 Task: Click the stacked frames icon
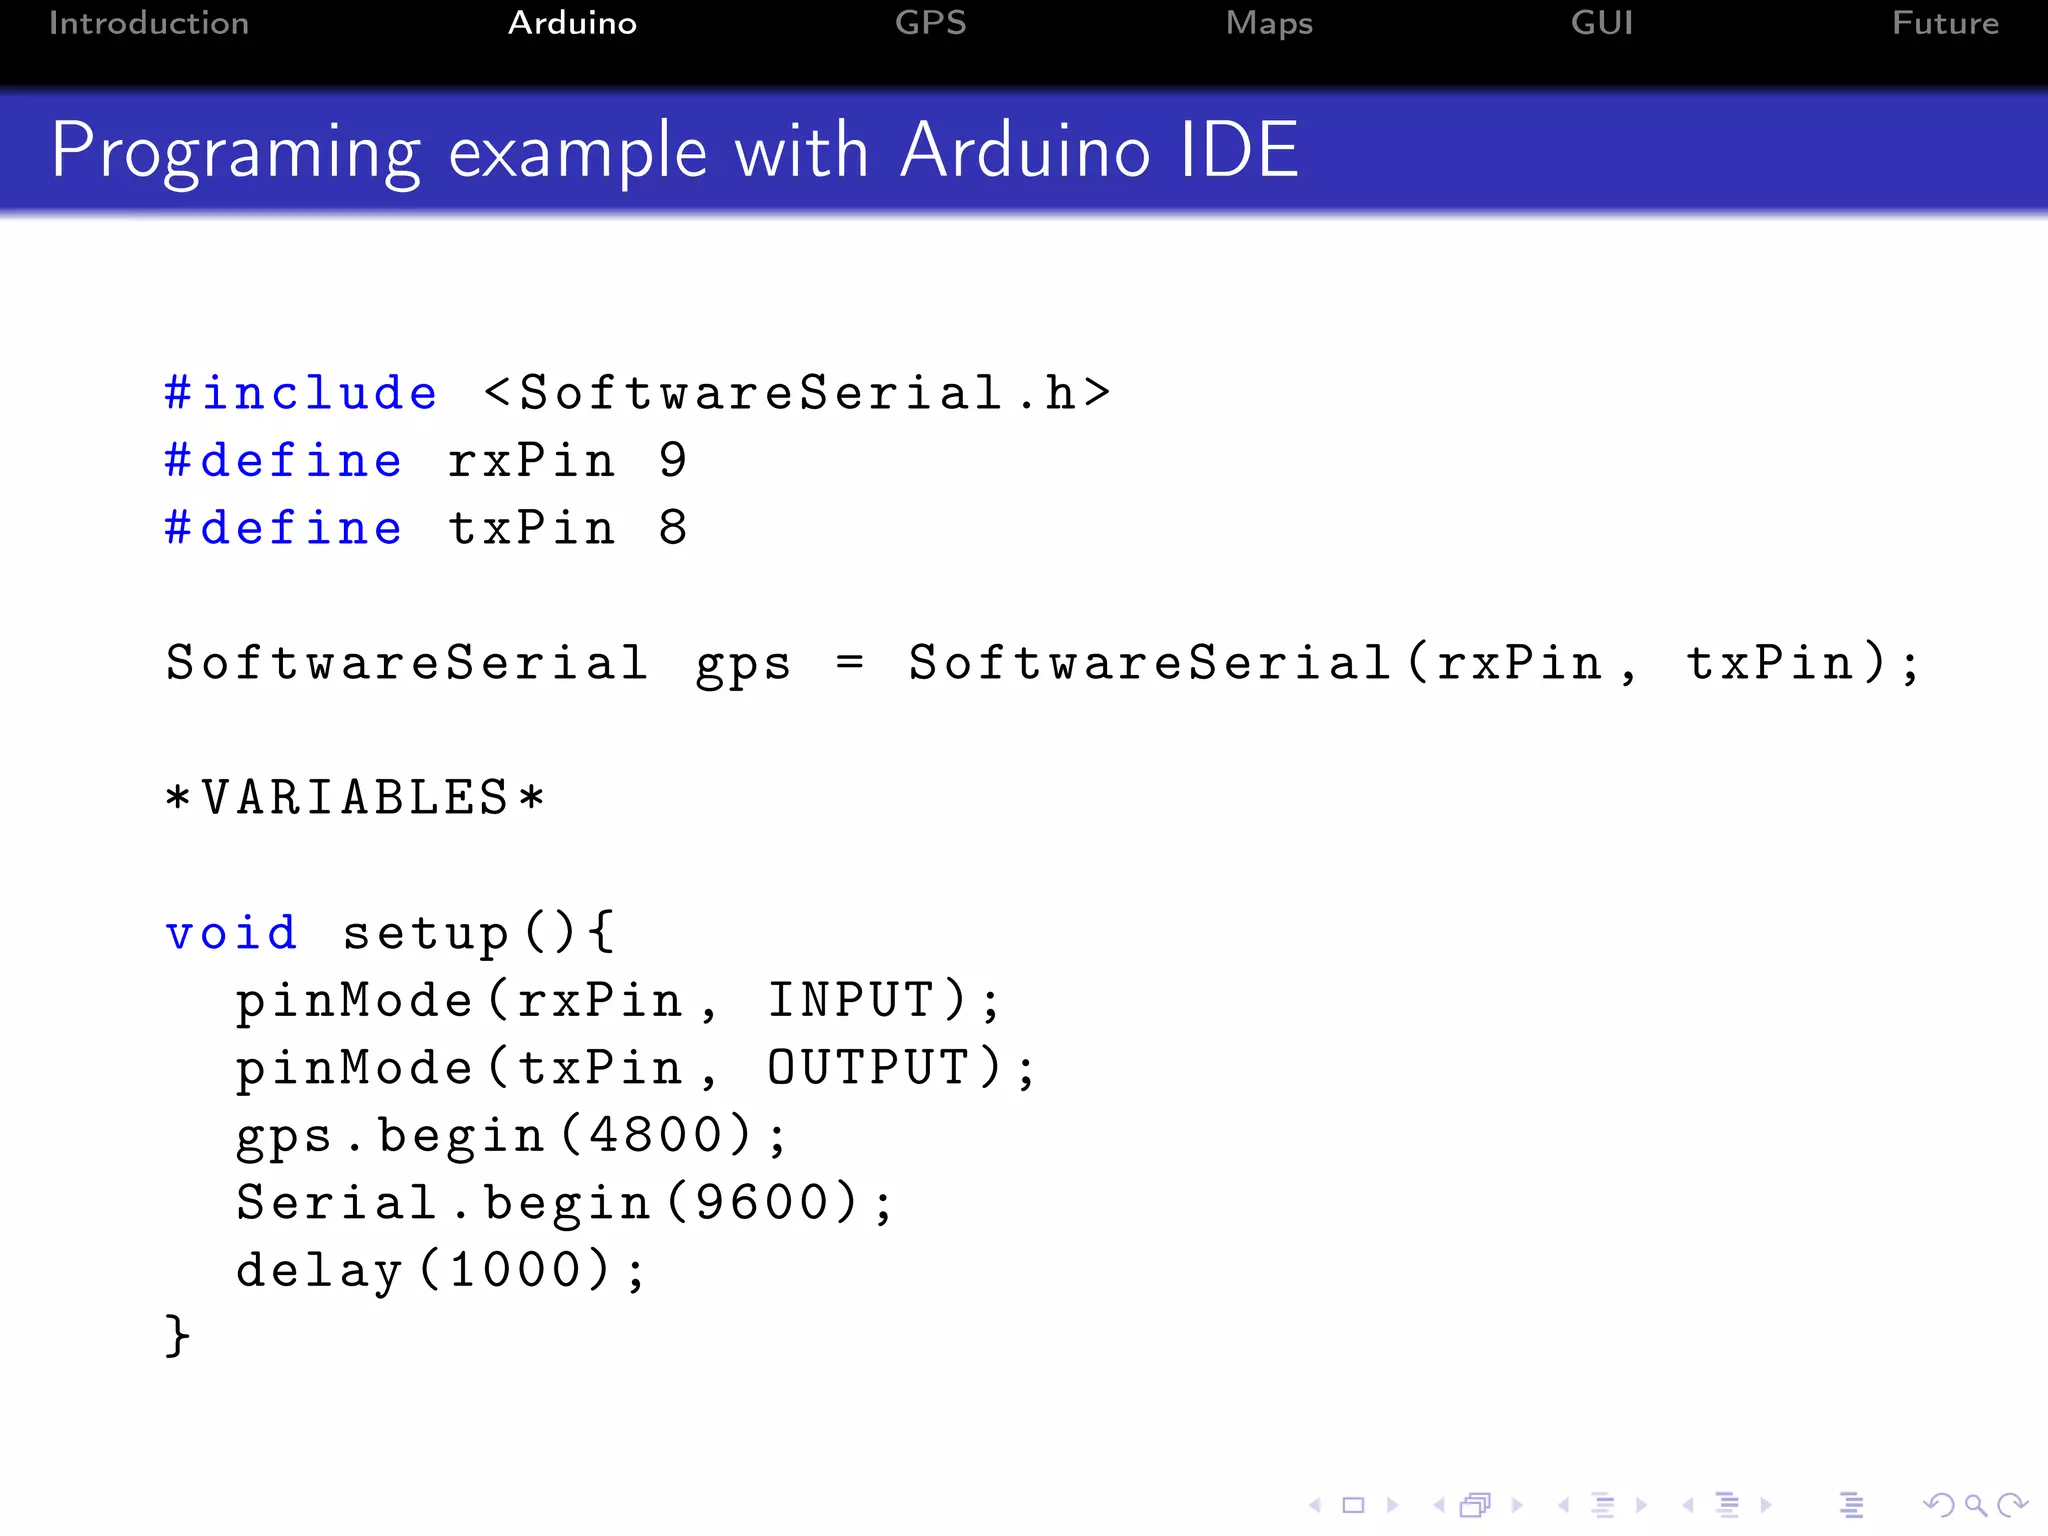tap(1476, 1504)
